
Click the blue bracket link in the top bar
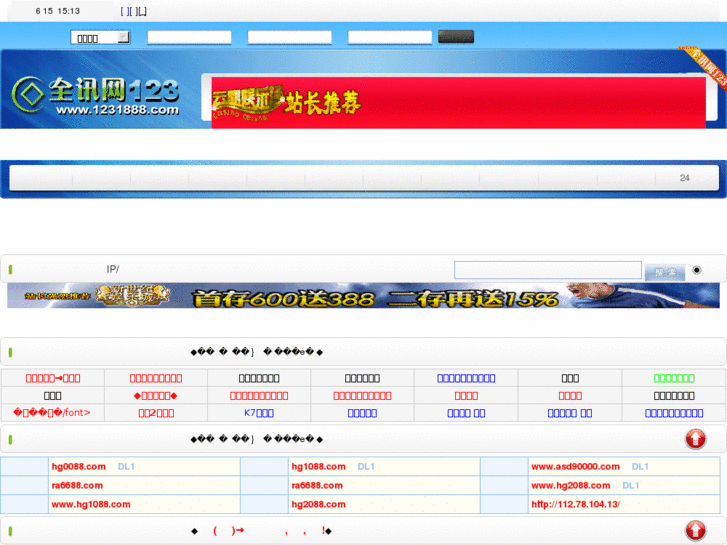coord(125,11)
